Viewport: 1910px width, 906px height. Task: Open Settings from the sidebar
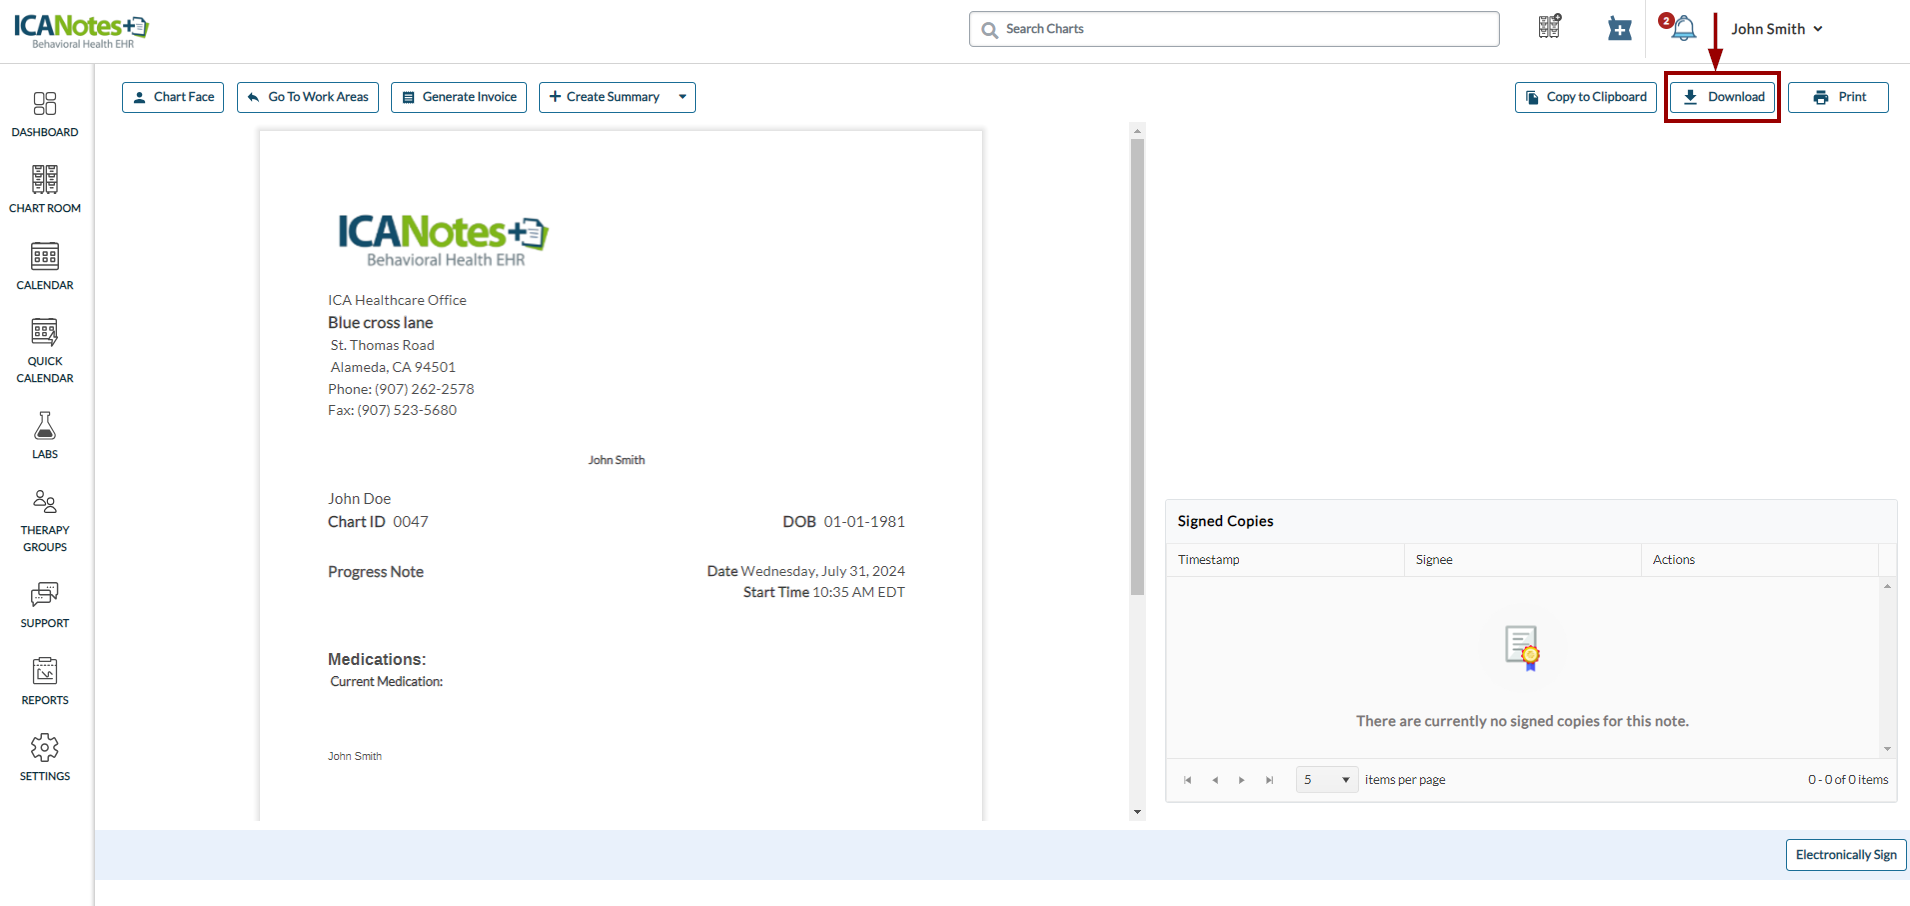(45, 758)
